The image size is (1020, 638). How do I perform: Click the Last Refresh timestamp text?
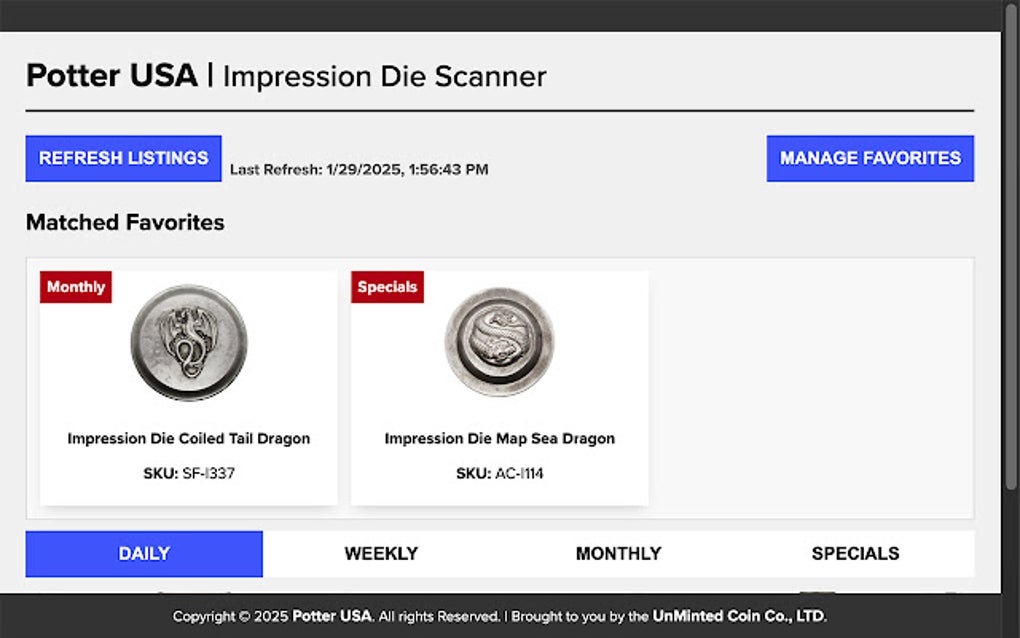pyautogui.click(x=358, y=169)
